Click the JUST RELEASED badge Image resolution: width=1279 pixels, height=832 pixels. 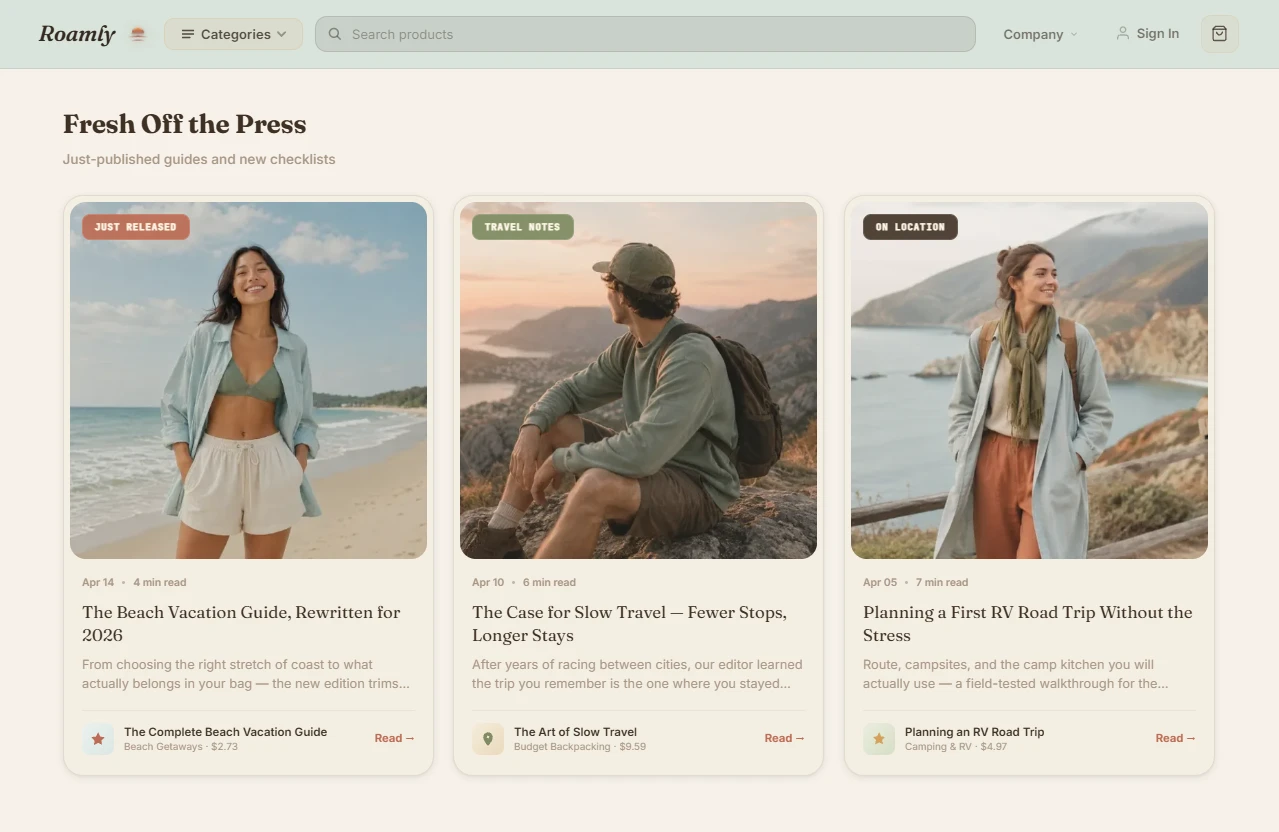coord(135,227)
